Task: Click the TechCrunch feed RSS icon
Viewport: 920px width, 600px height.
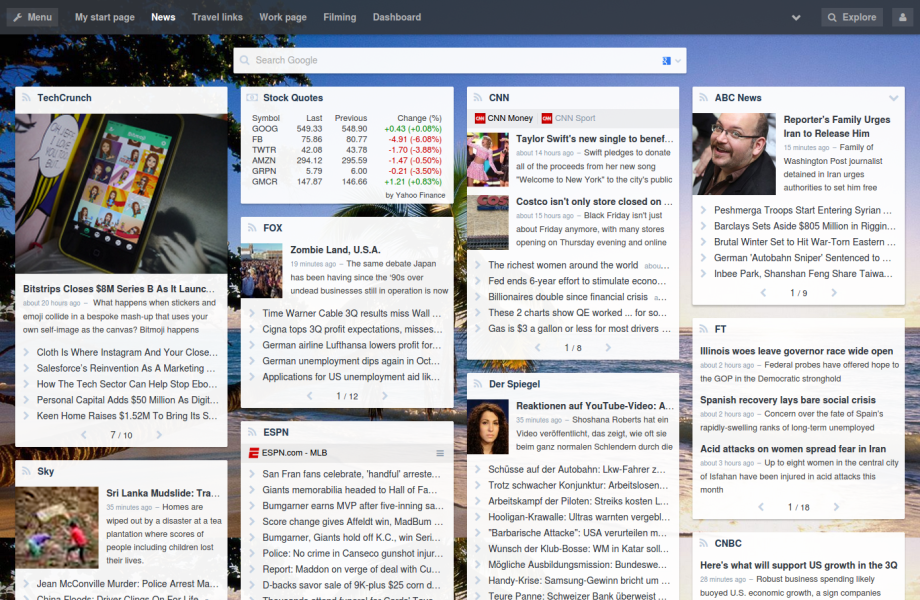Action: [x=26, y=97]
